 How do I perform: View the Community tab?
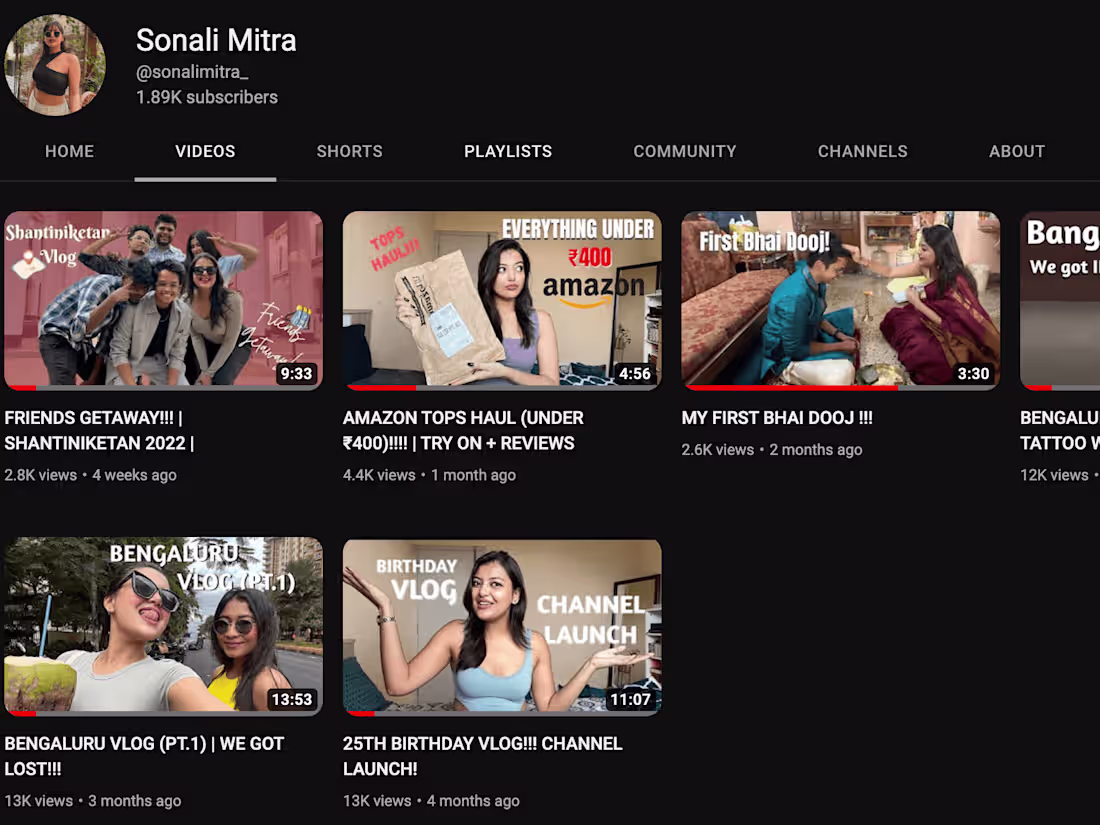click(x=684, y=151)
